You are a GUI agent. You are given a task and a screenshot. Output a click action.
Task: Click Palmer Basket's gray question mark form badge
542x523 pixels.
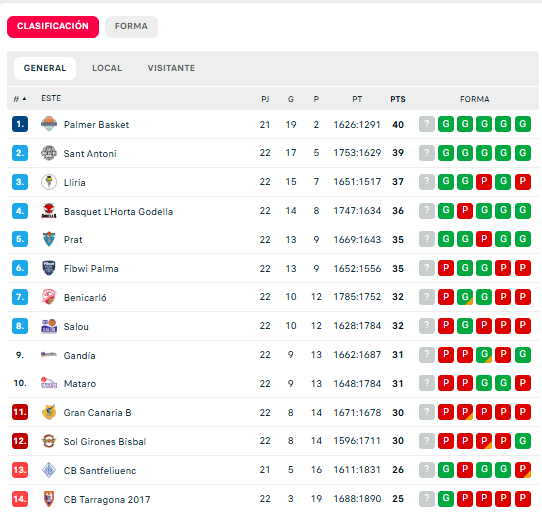427,124
